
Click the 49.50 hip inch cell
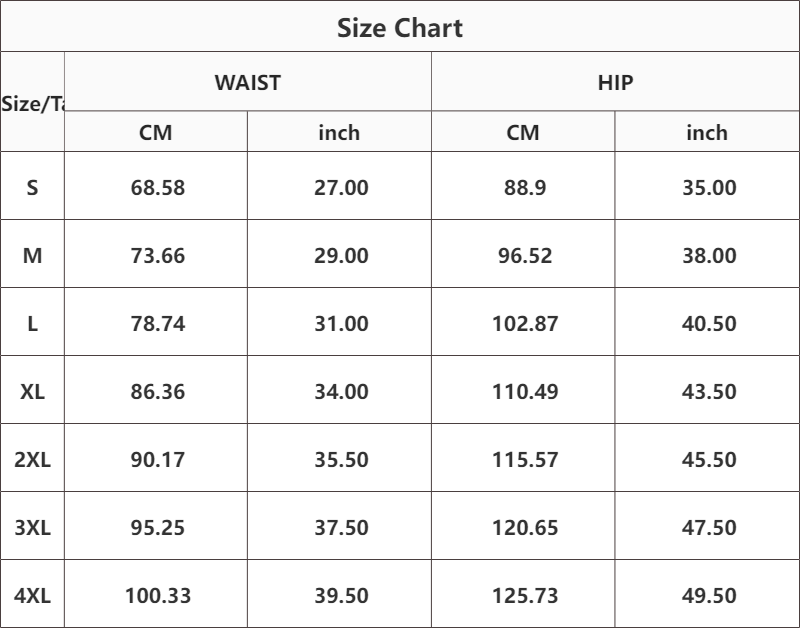coord(707,594)
